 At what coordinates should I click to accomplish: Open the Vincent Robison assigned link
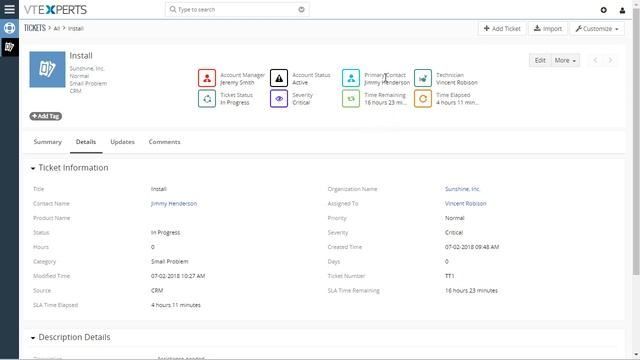pyautogui.click(x=466, y=203)
